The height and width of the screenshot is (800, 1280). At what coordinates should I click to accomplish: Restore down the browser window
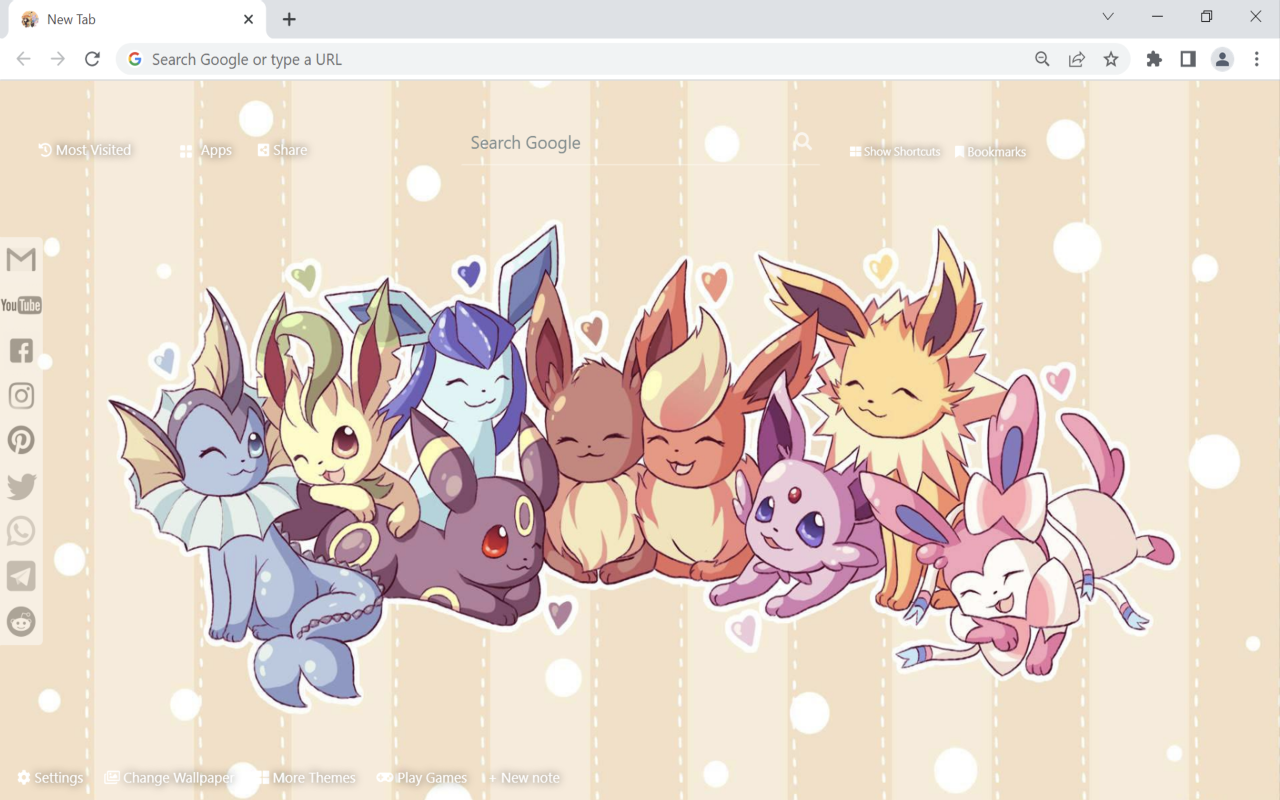click(x=1206, y=16)
